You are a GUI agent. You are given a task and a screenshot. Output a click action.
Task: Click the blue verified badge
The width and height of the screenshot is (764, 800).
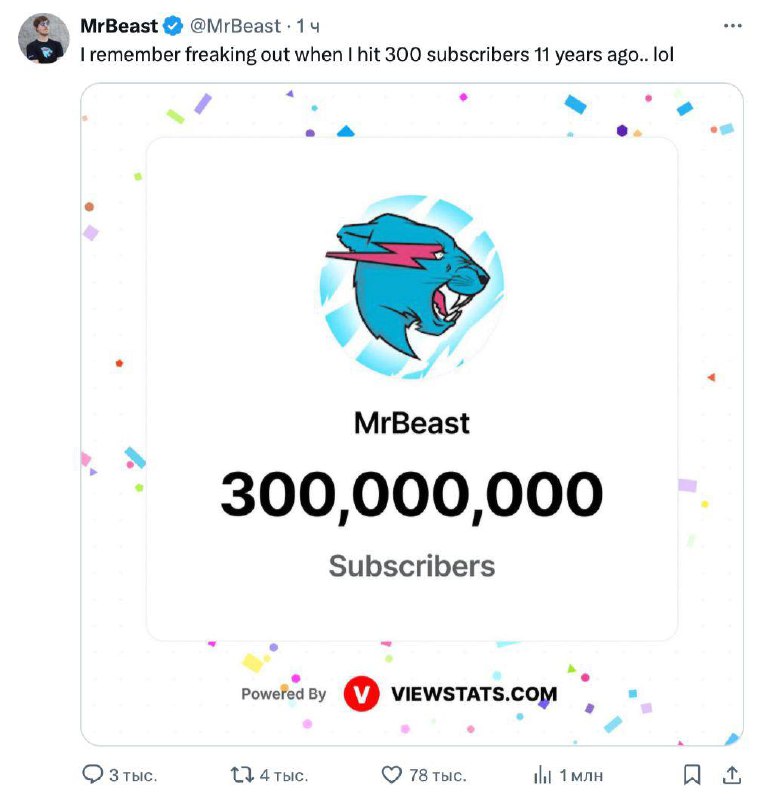pos(173,26)
